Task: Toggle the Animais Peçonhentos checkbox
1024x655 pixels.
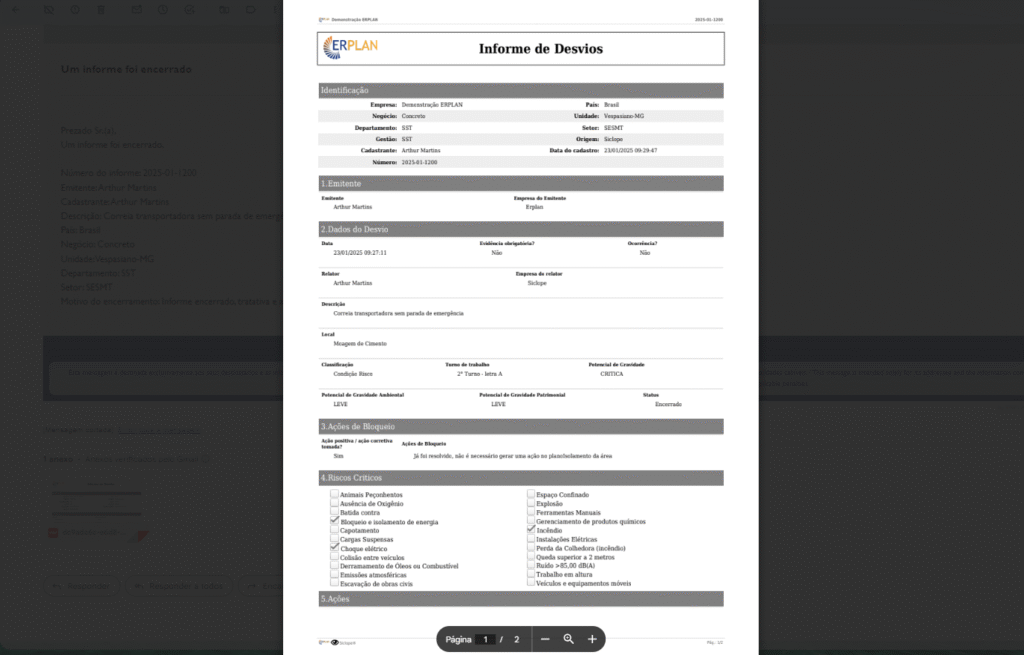Action: tap(334, 494)
